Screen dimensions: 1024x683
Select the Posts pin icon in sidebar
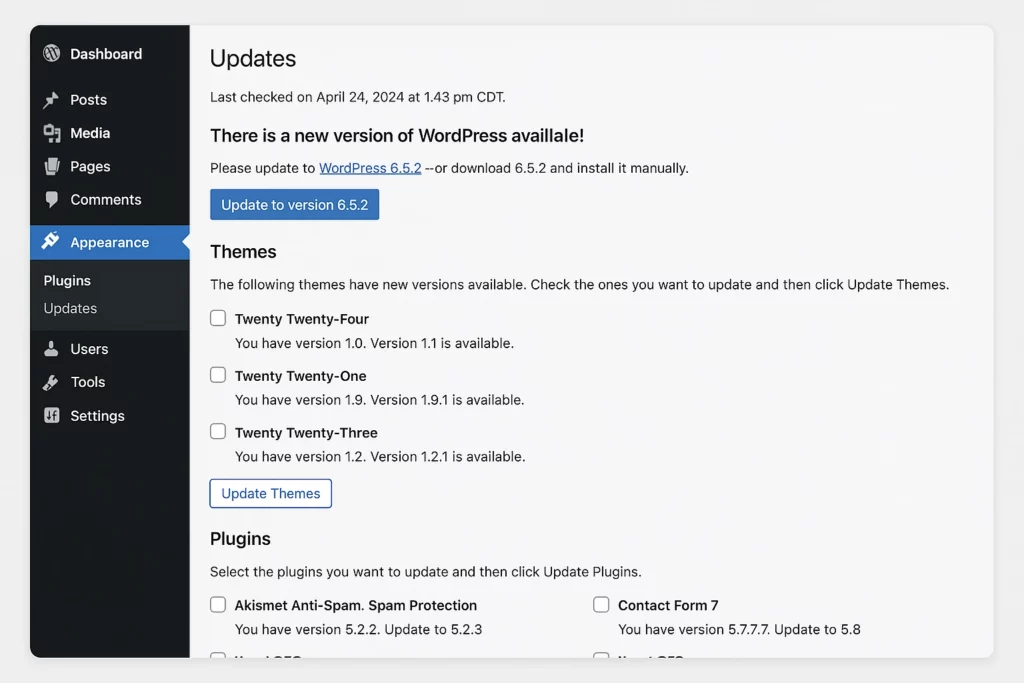pyautogui.click(x=52, y=100)
